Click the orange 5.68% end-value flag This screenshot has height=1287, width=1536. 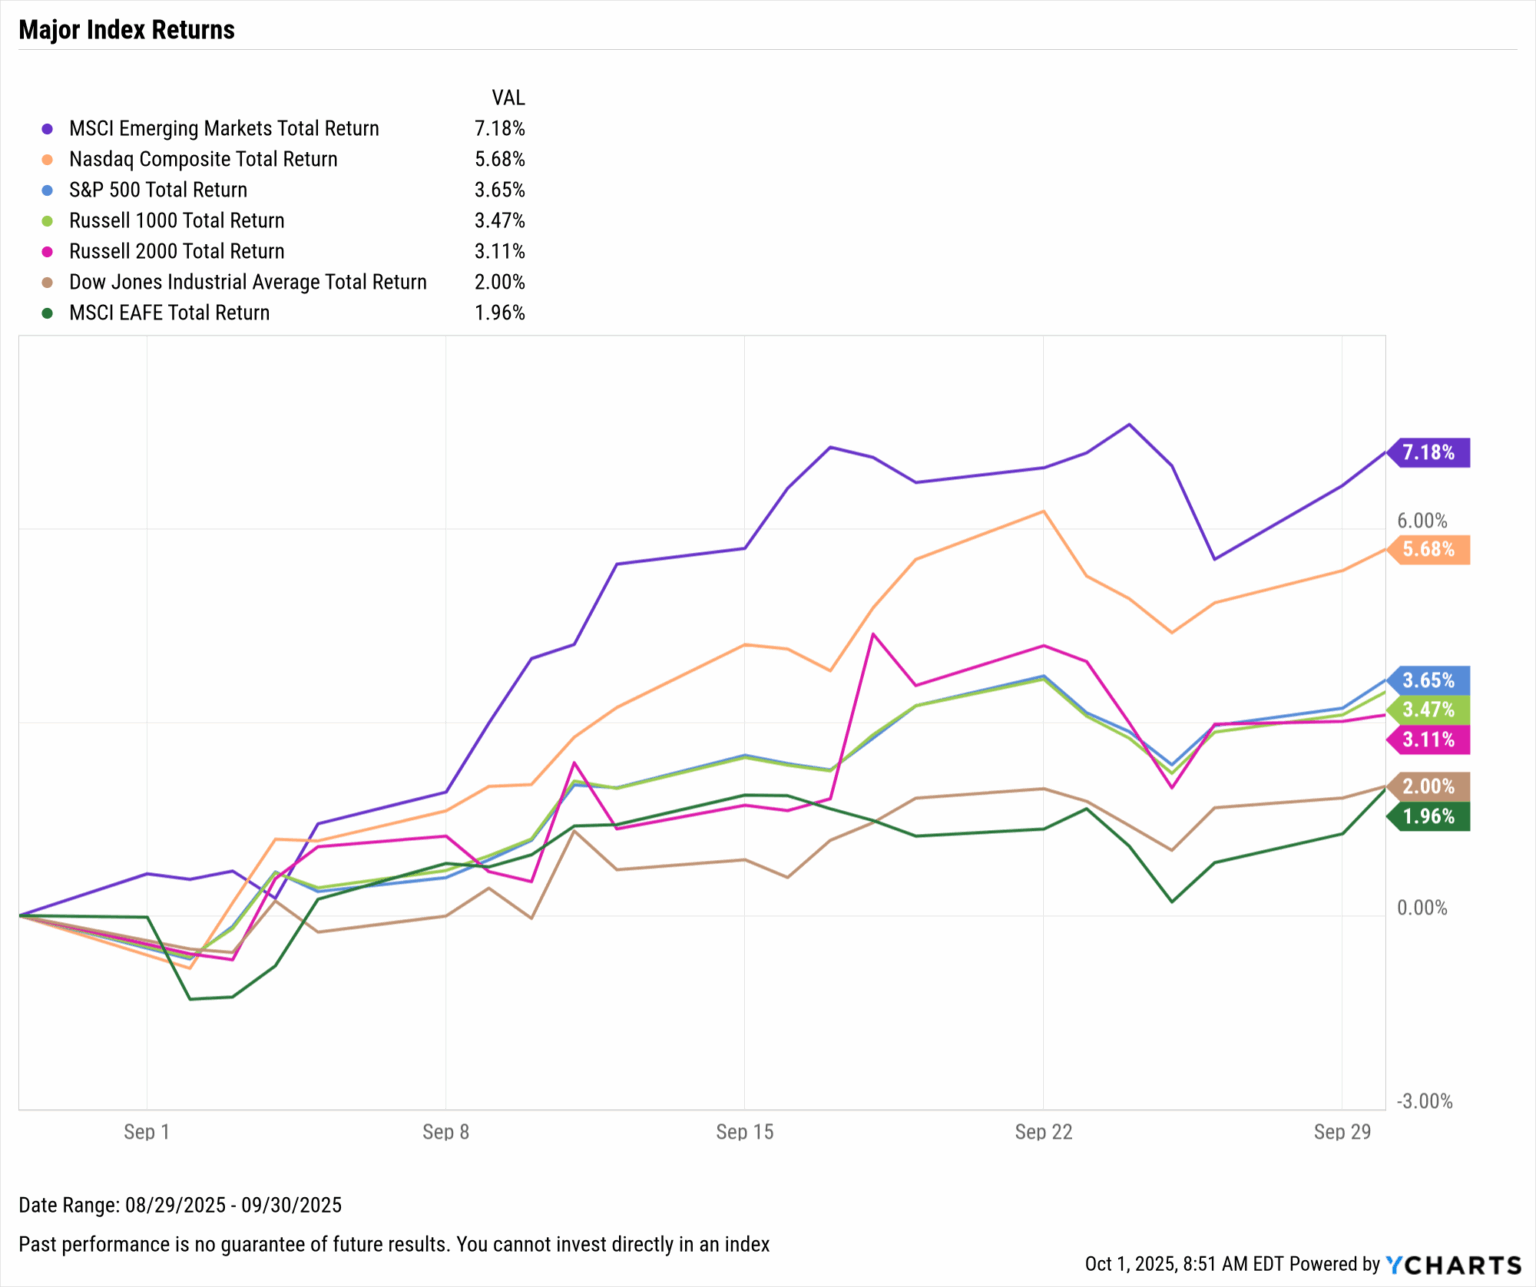[1428, 550]
